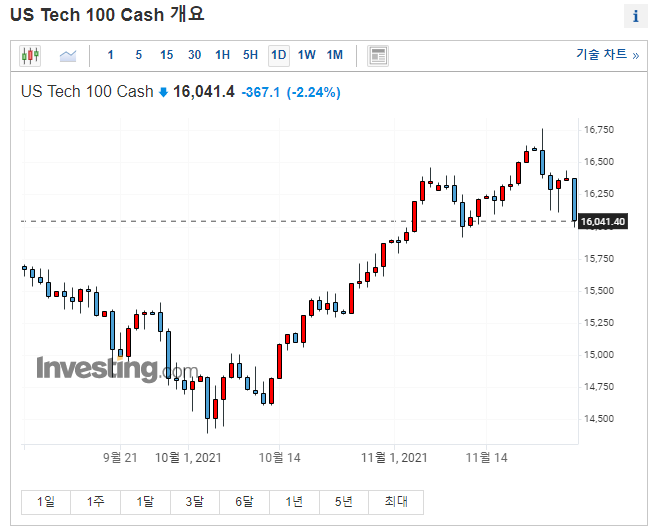Click the 16,750 axis value

point(599,130)
